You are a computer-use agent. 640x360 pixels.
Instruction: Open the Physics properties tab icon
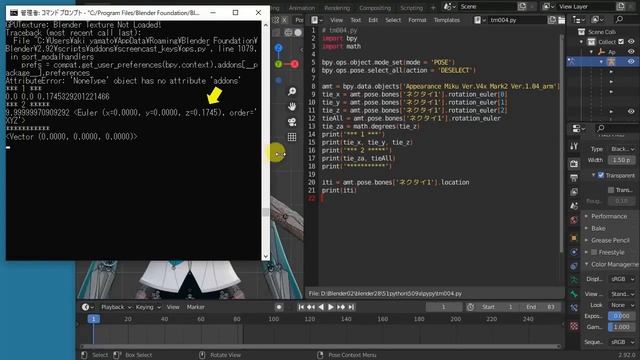click(574, 252)
